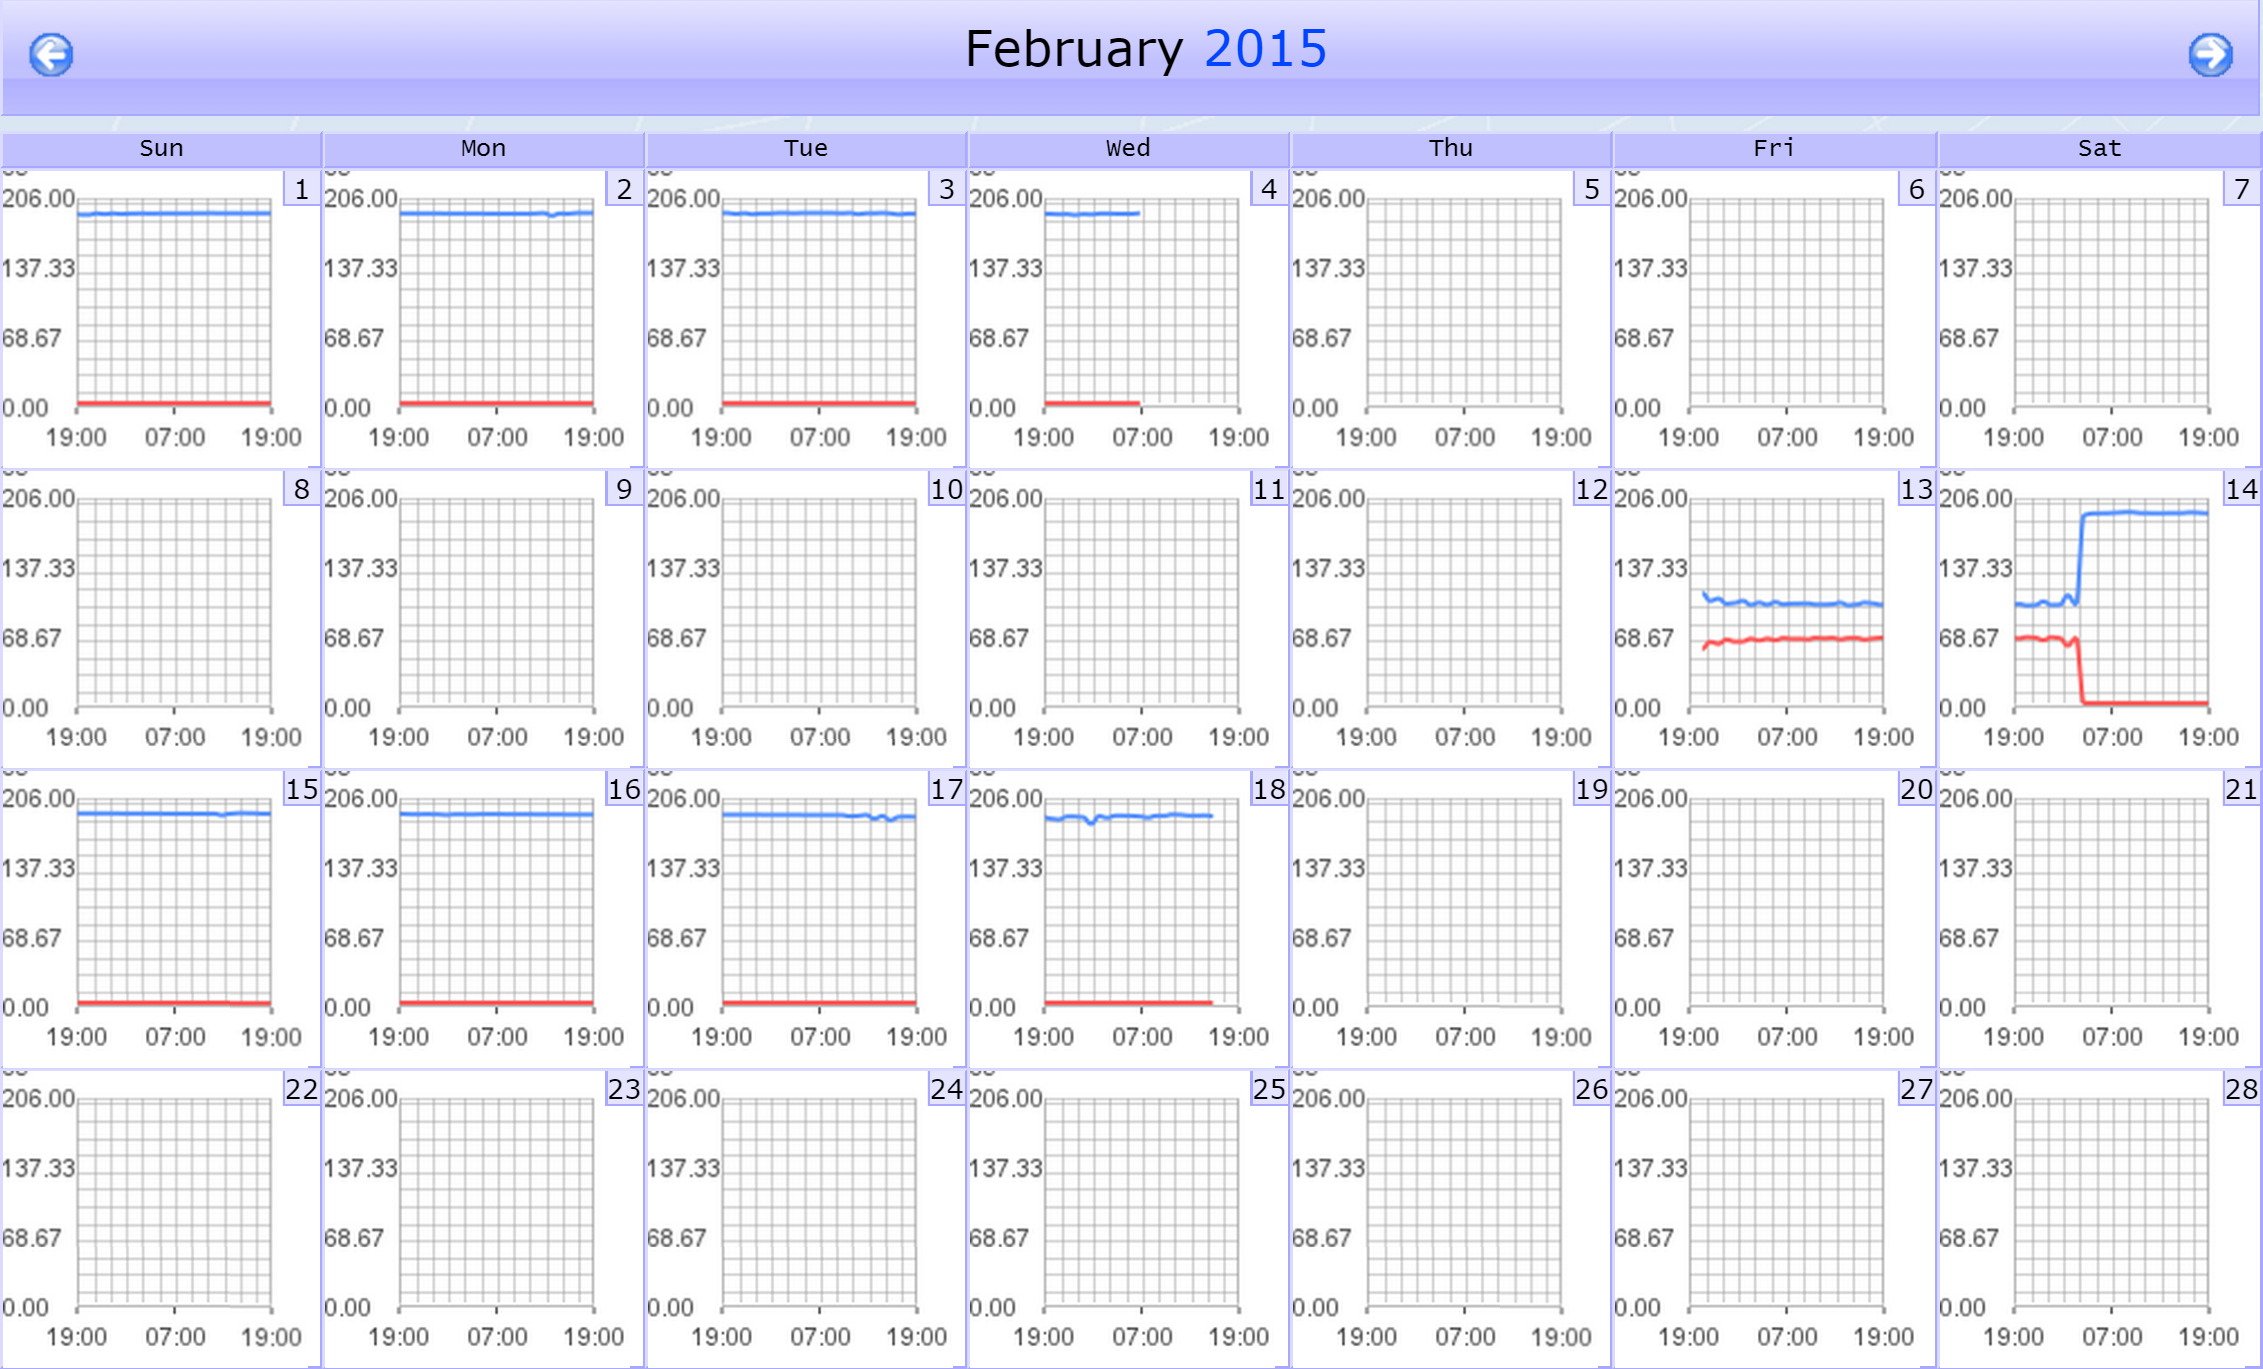Open day 20 date number
The image size is (2263, 1369).
1916,789
